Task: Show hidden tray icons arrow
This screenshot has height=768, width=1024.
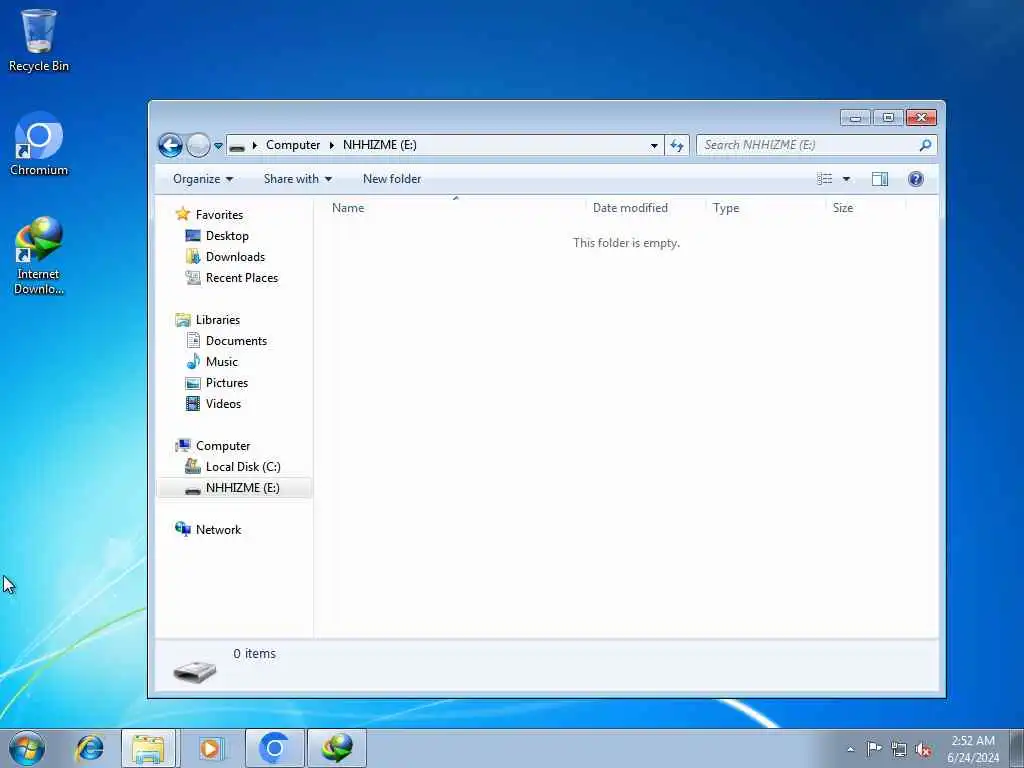Action: point(850,749)
